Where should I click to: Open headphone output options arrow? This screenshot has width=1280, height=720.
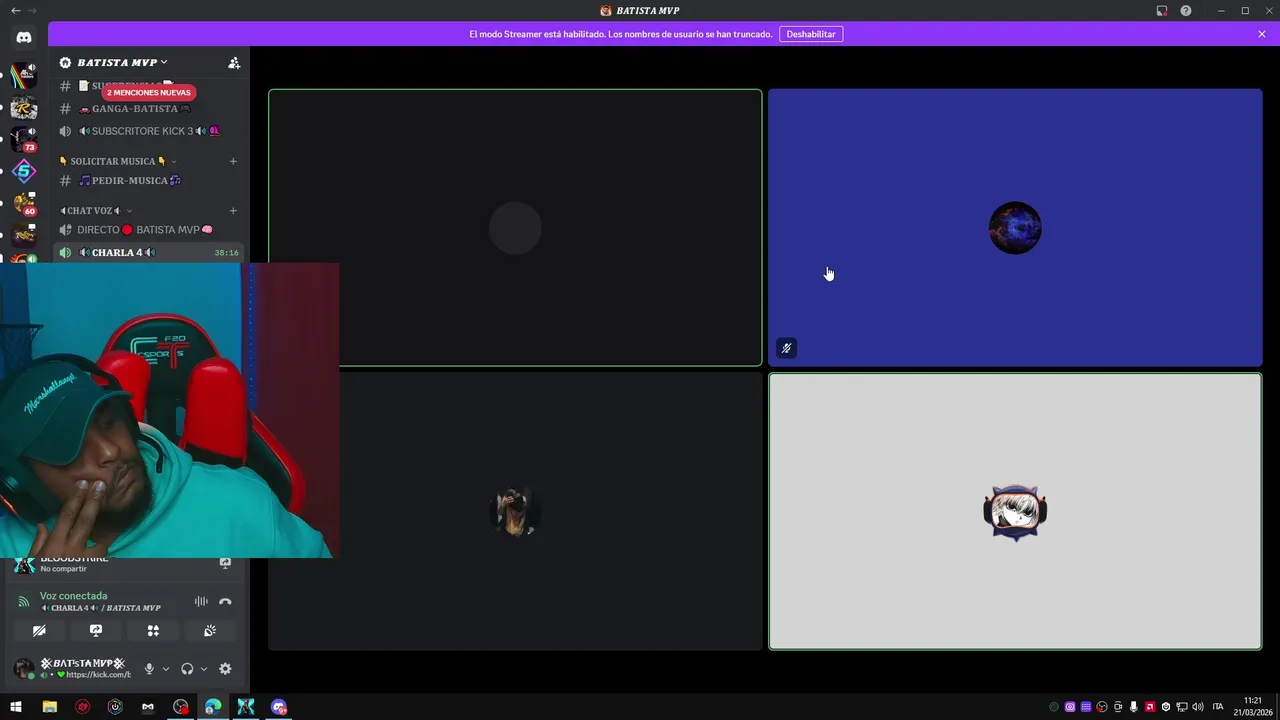[204, 669]
